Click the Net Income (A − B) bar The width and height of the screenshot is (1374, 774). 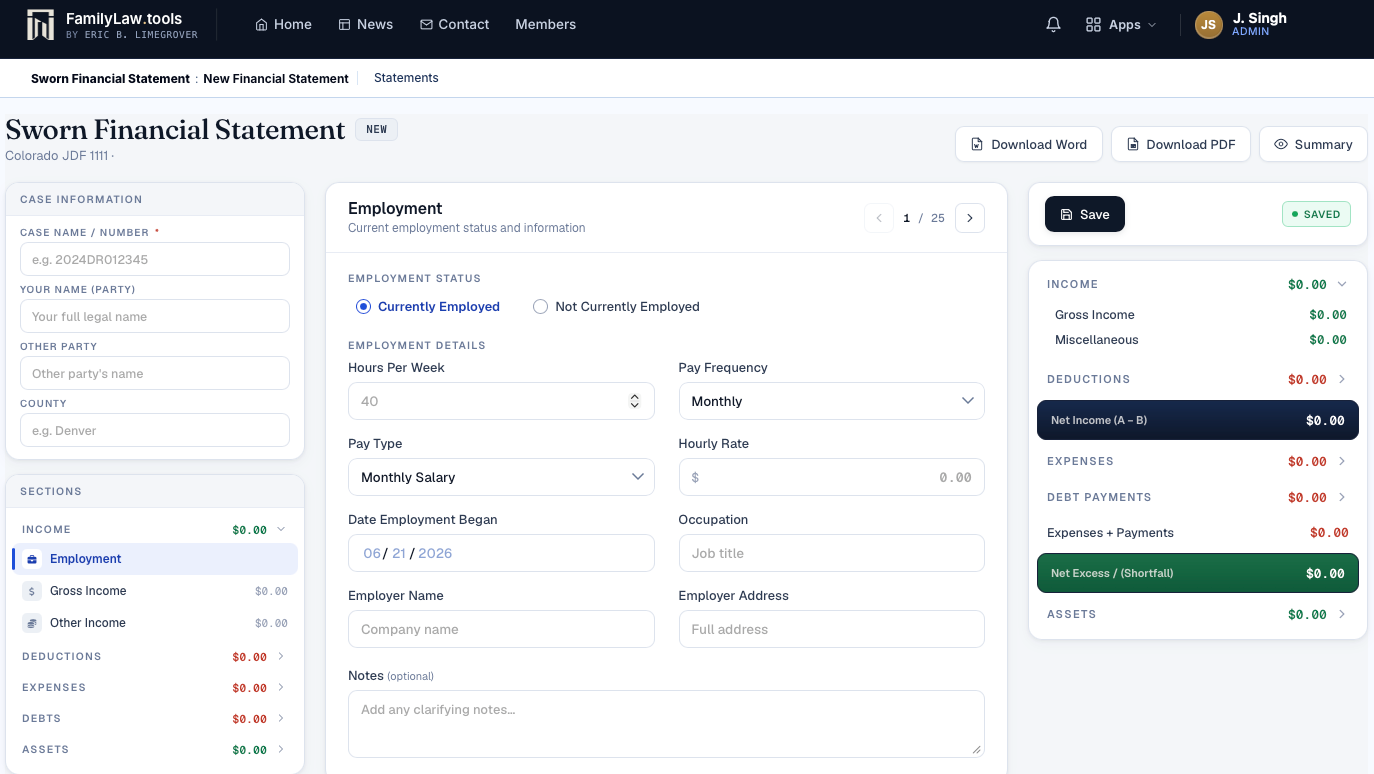pos(1197,420)
